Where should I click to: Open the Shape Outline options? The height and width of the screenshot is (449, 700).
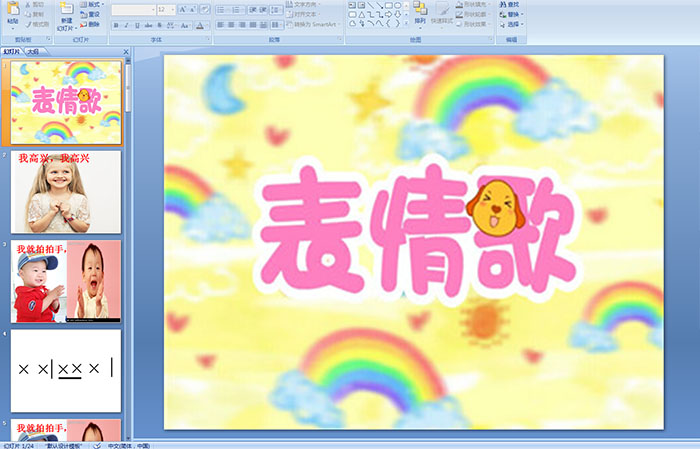tap(474, 14)
